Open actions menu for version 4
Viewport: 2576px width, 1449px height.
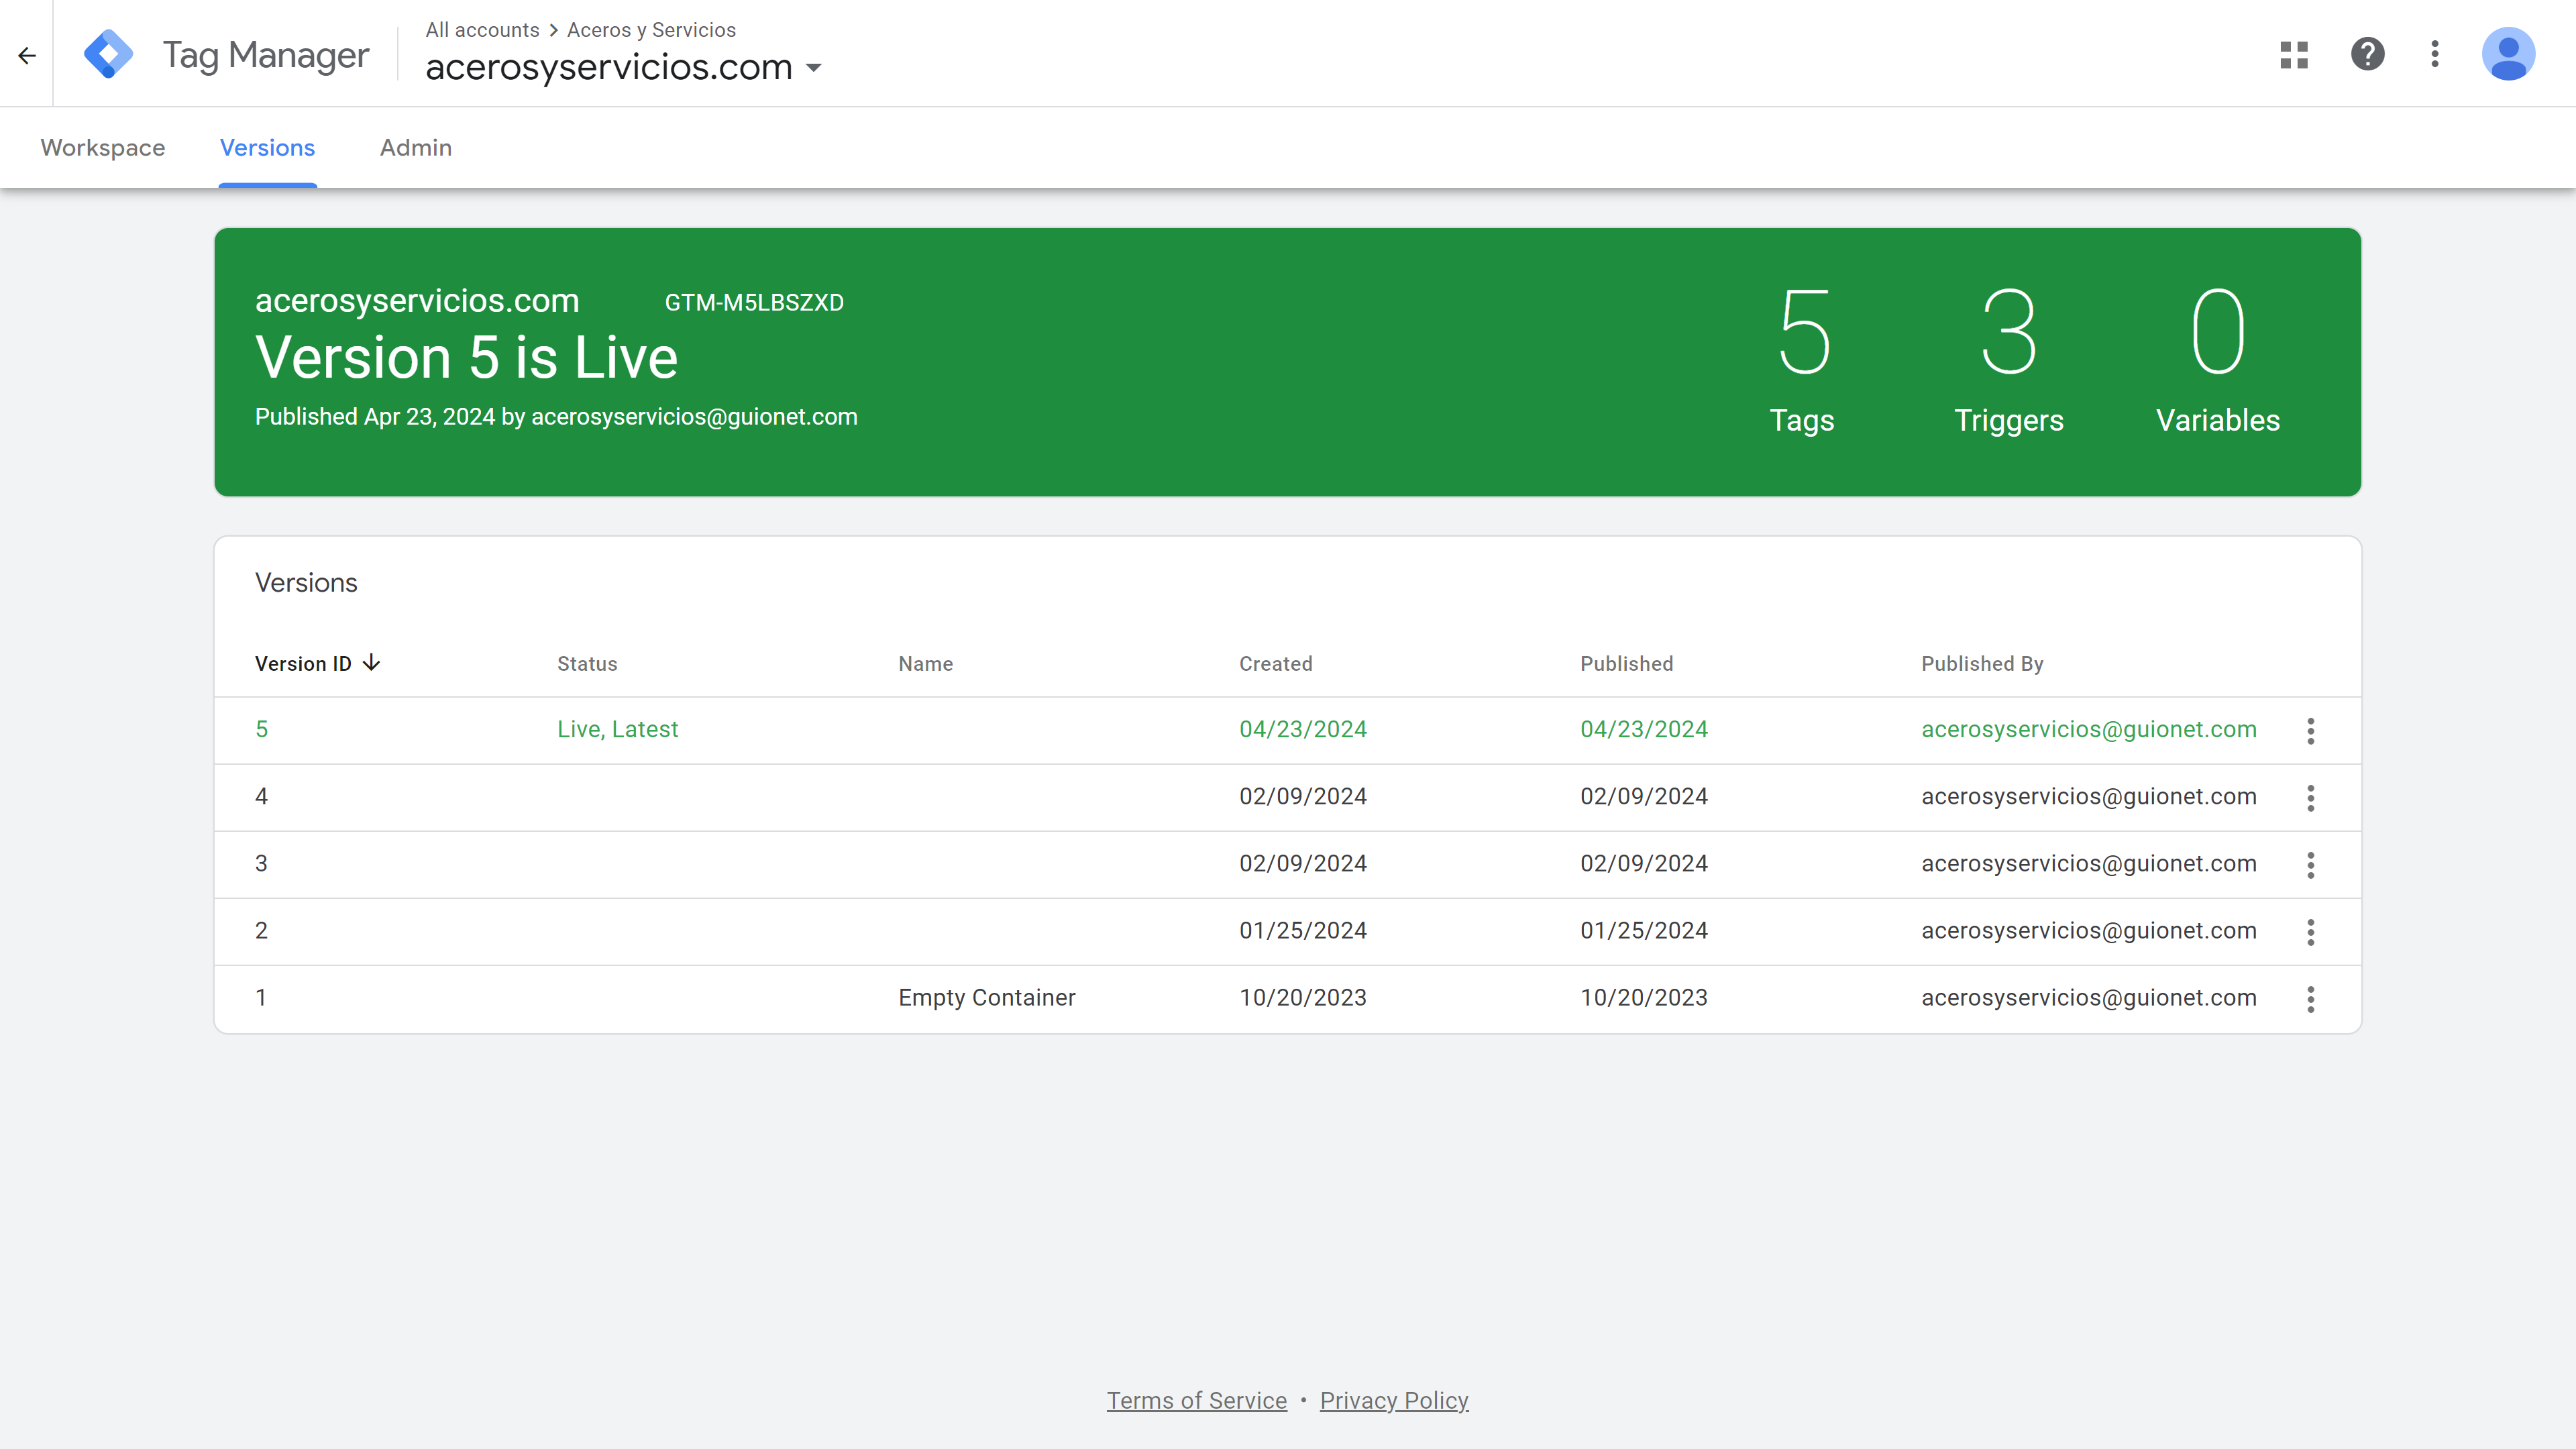tap(2310, 798)
